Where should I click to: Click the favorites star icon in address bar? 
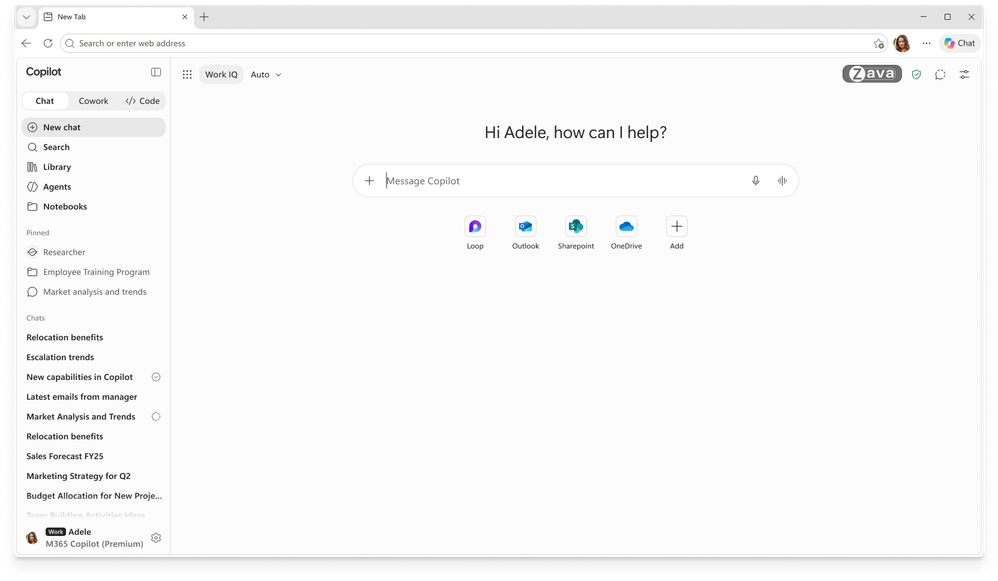tap(879, 43)
